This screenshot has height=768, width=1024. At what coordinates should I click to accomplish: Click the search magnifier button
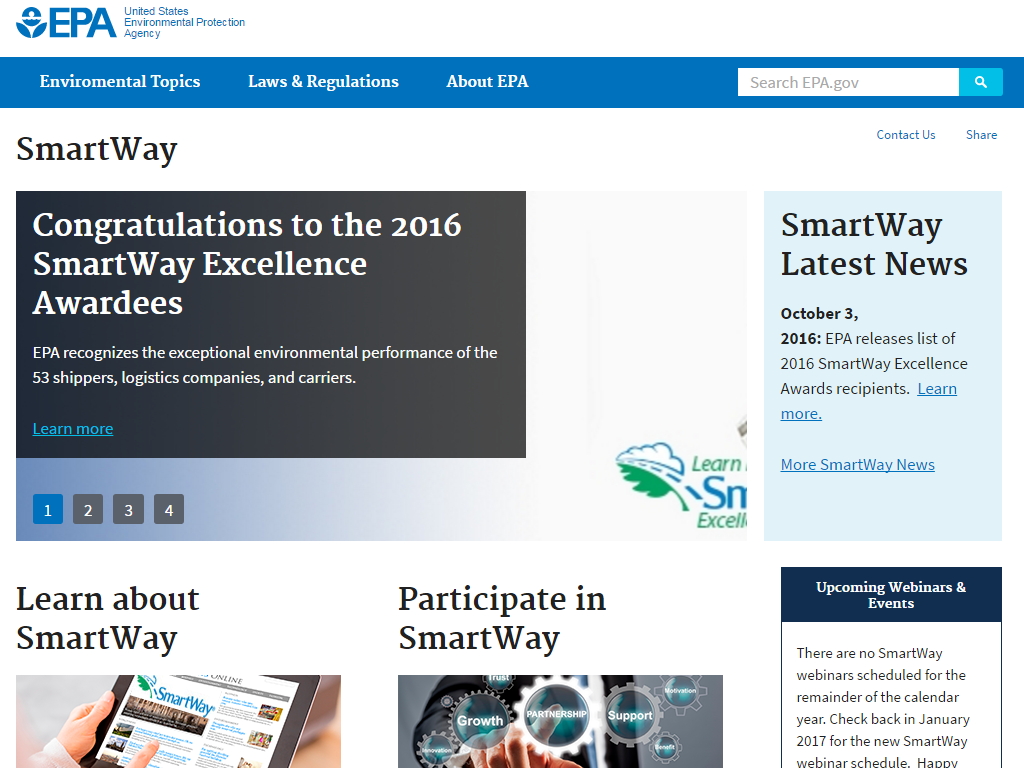coord(980,82)
